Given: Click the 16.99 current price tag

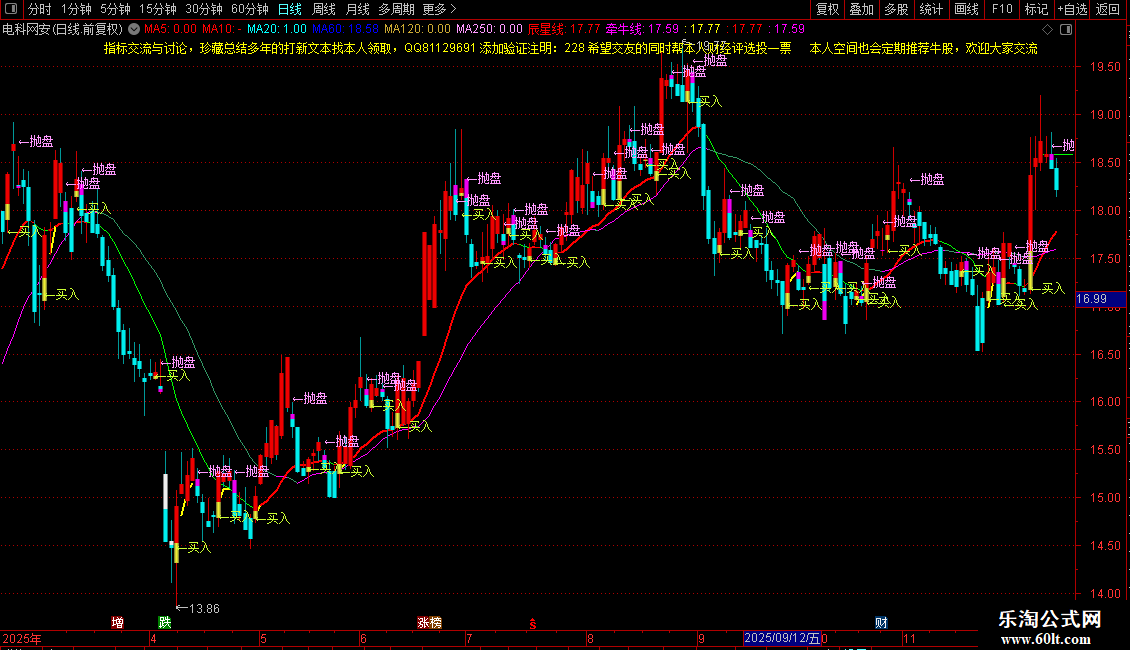Looking at the screenshot, I should point(1100,298).
